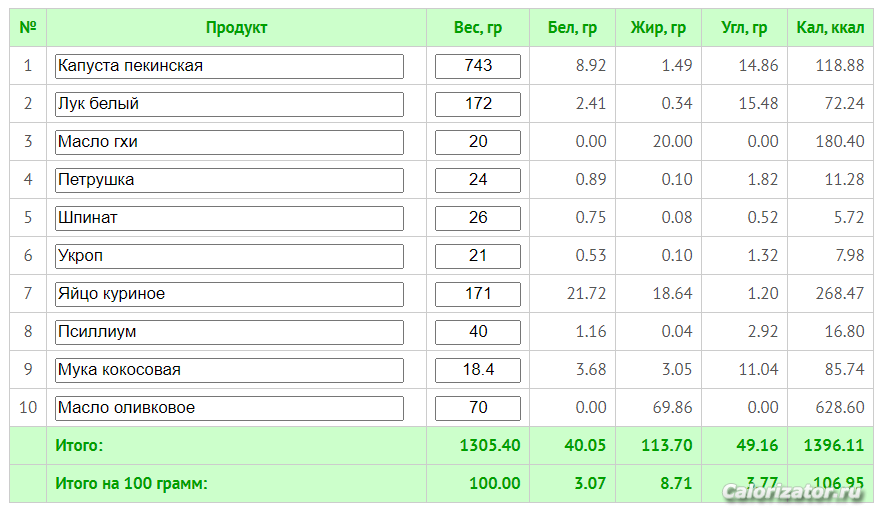Click the Продукт column header
The image size is (885, 513).
[x=236, y=28]
